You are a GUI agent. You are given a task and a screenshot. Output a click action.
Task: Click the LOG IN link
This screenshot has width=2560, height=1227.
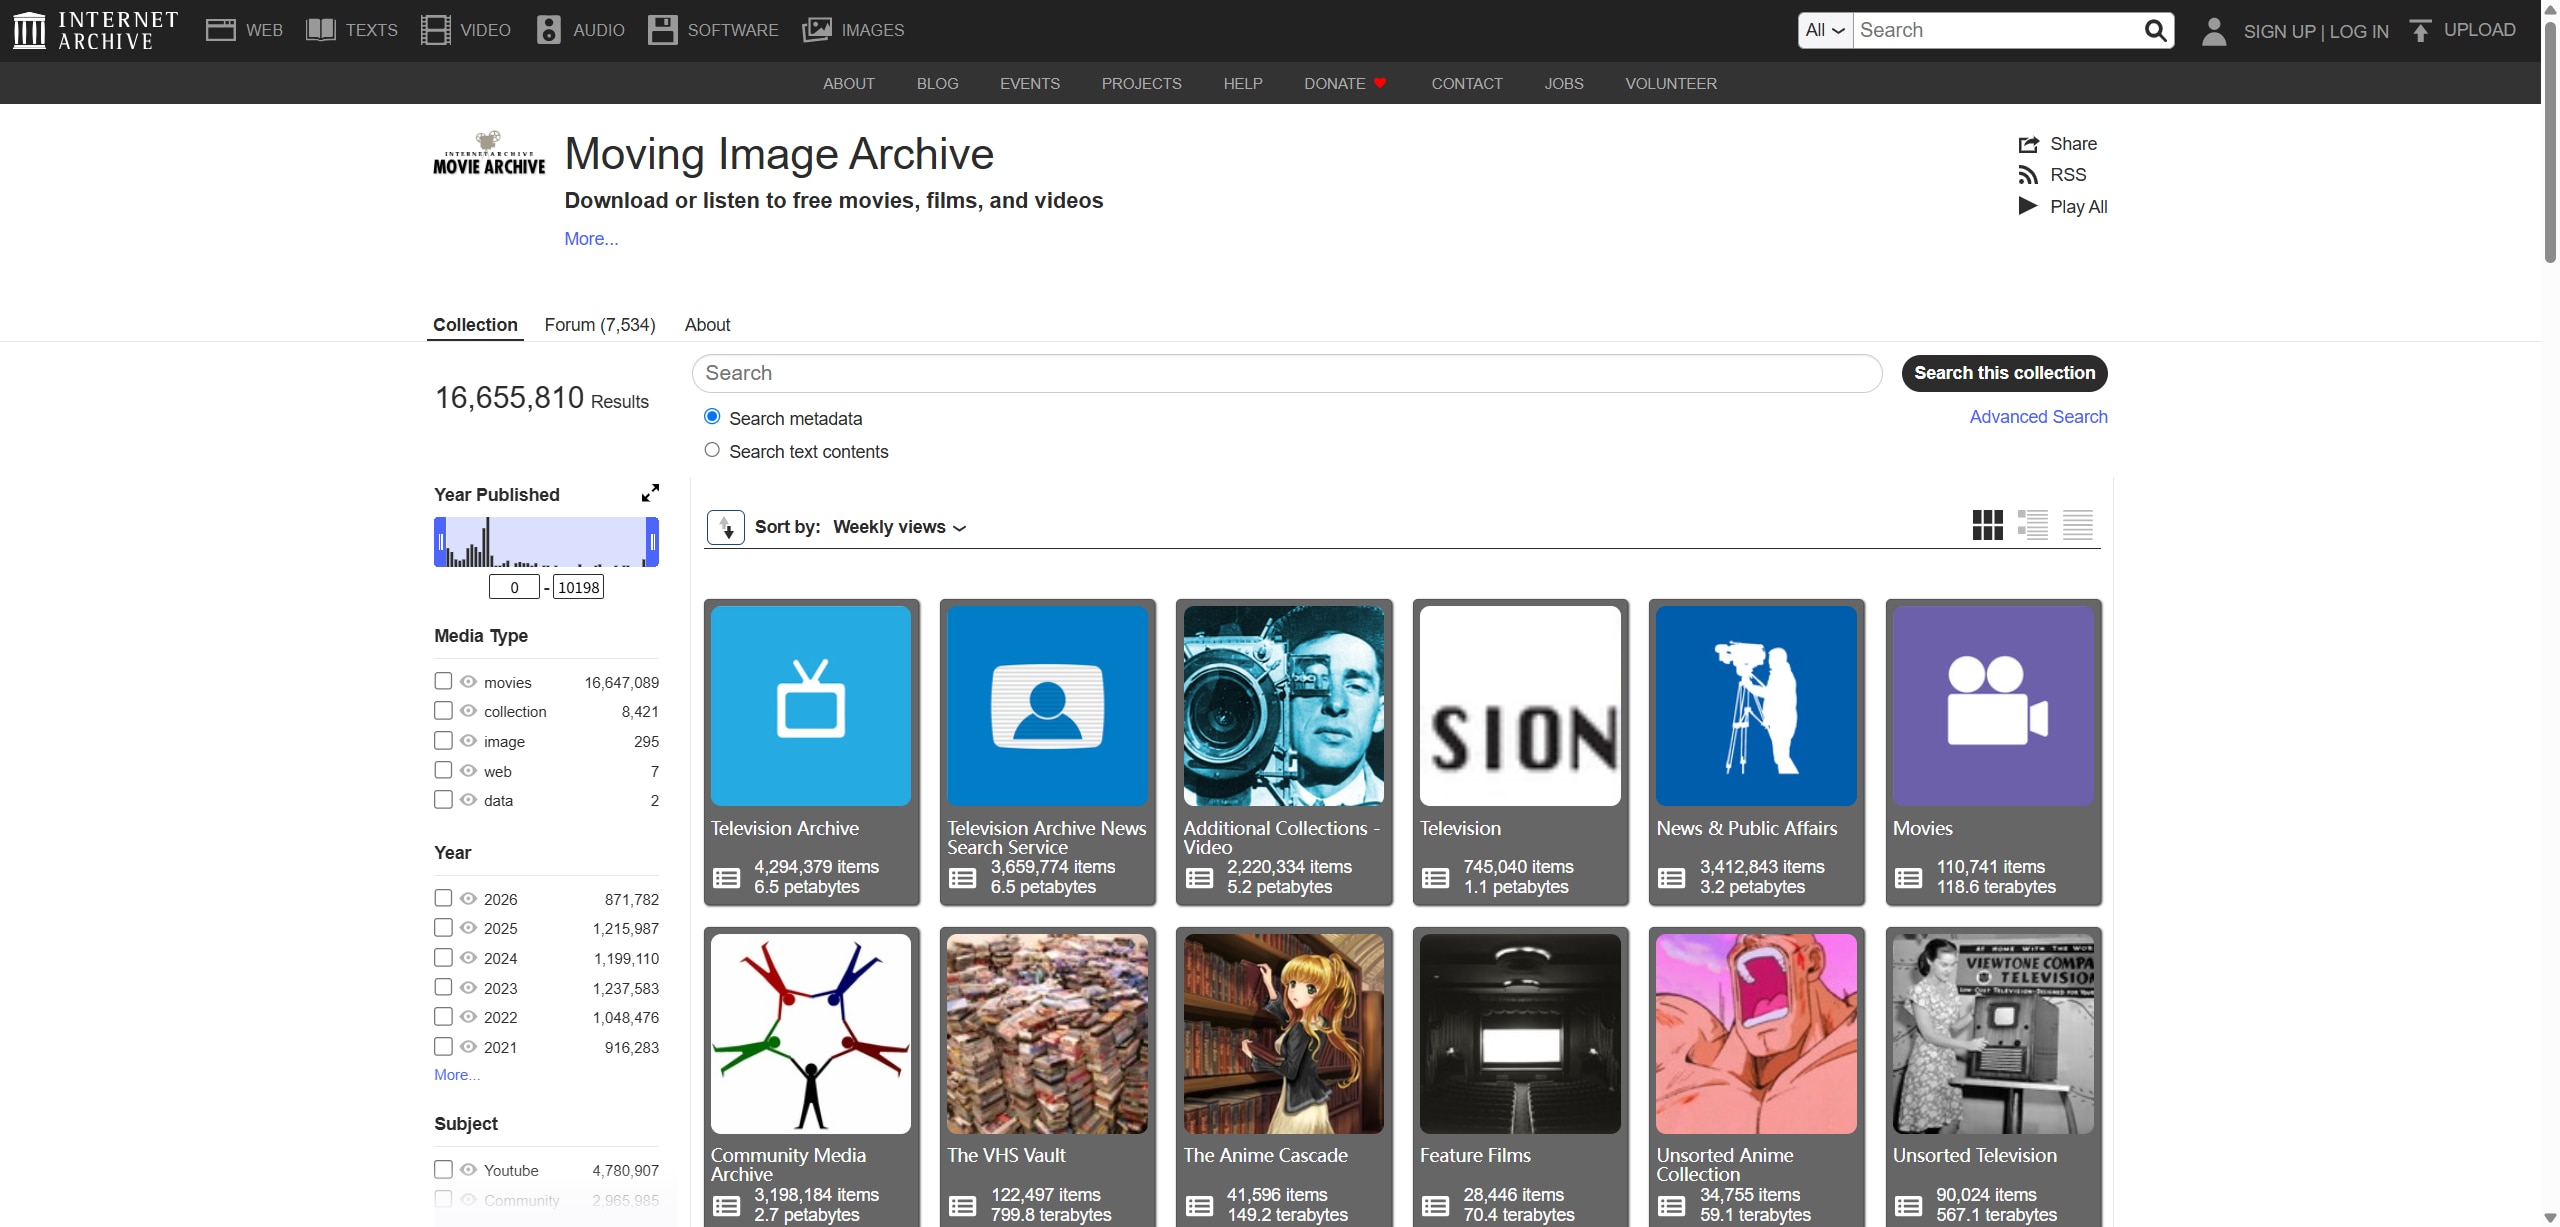[2359, 31]
